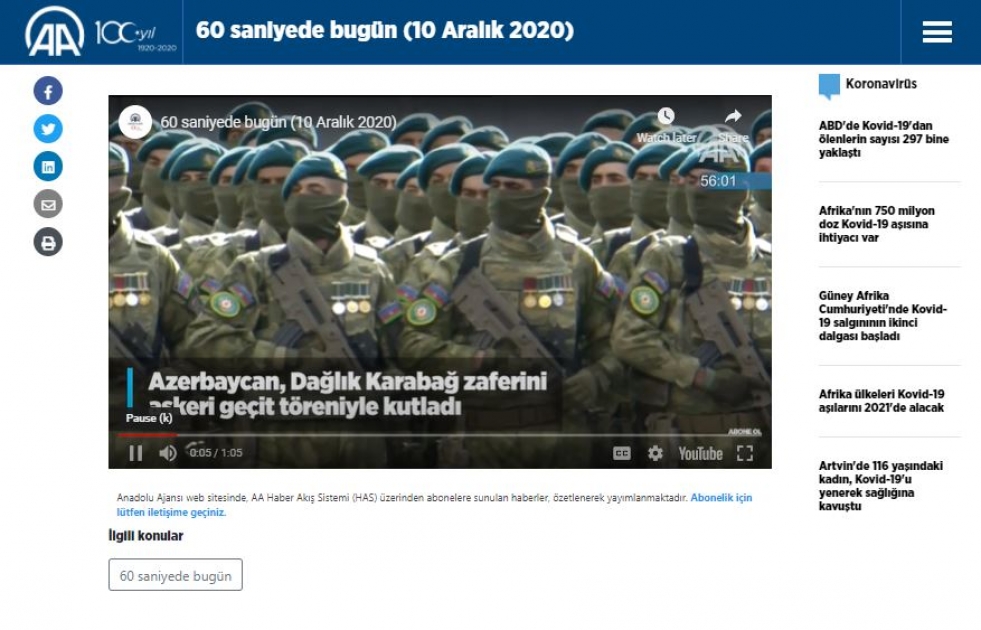This screenshot has width=981, height=630.
Task: Open 'Artvin'de 116 yaşındaki kadın' article
Action: (881, 485)
